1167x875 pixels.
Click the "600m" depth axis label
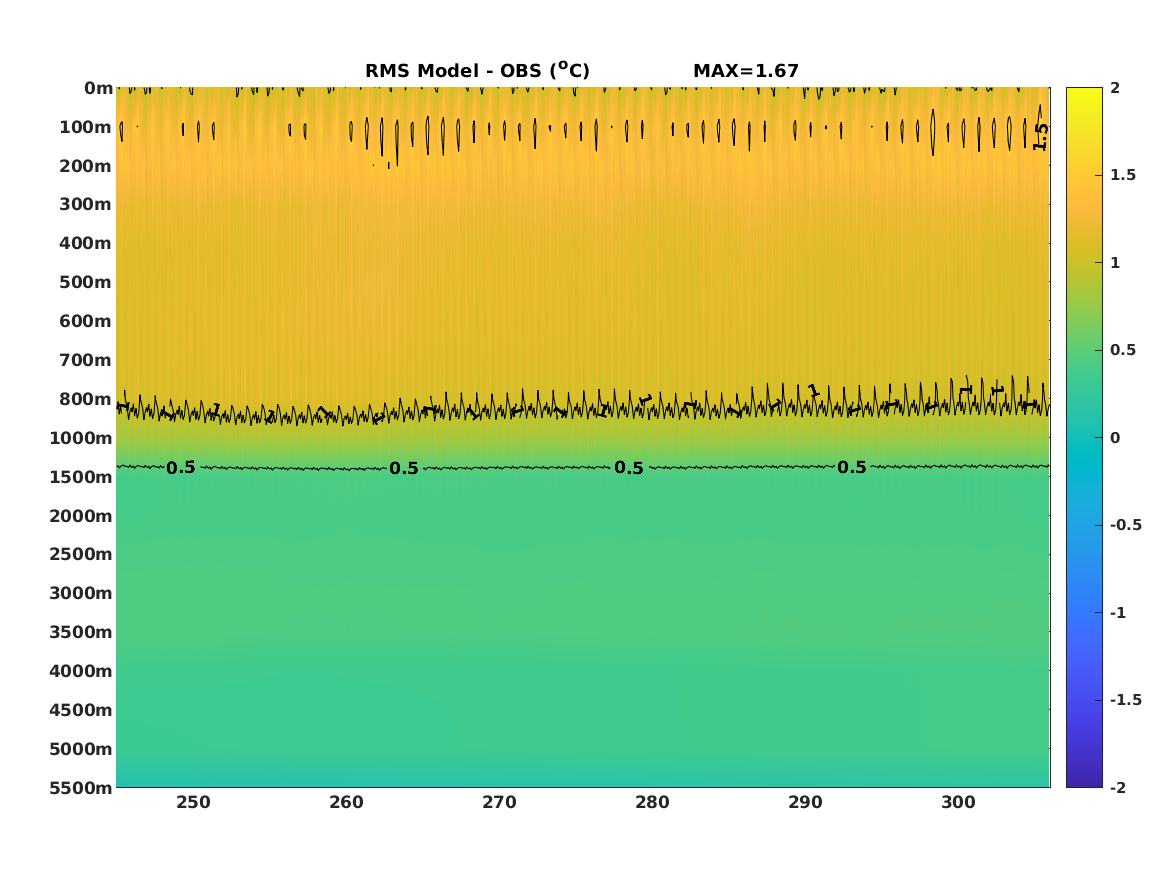pos(86,321)
